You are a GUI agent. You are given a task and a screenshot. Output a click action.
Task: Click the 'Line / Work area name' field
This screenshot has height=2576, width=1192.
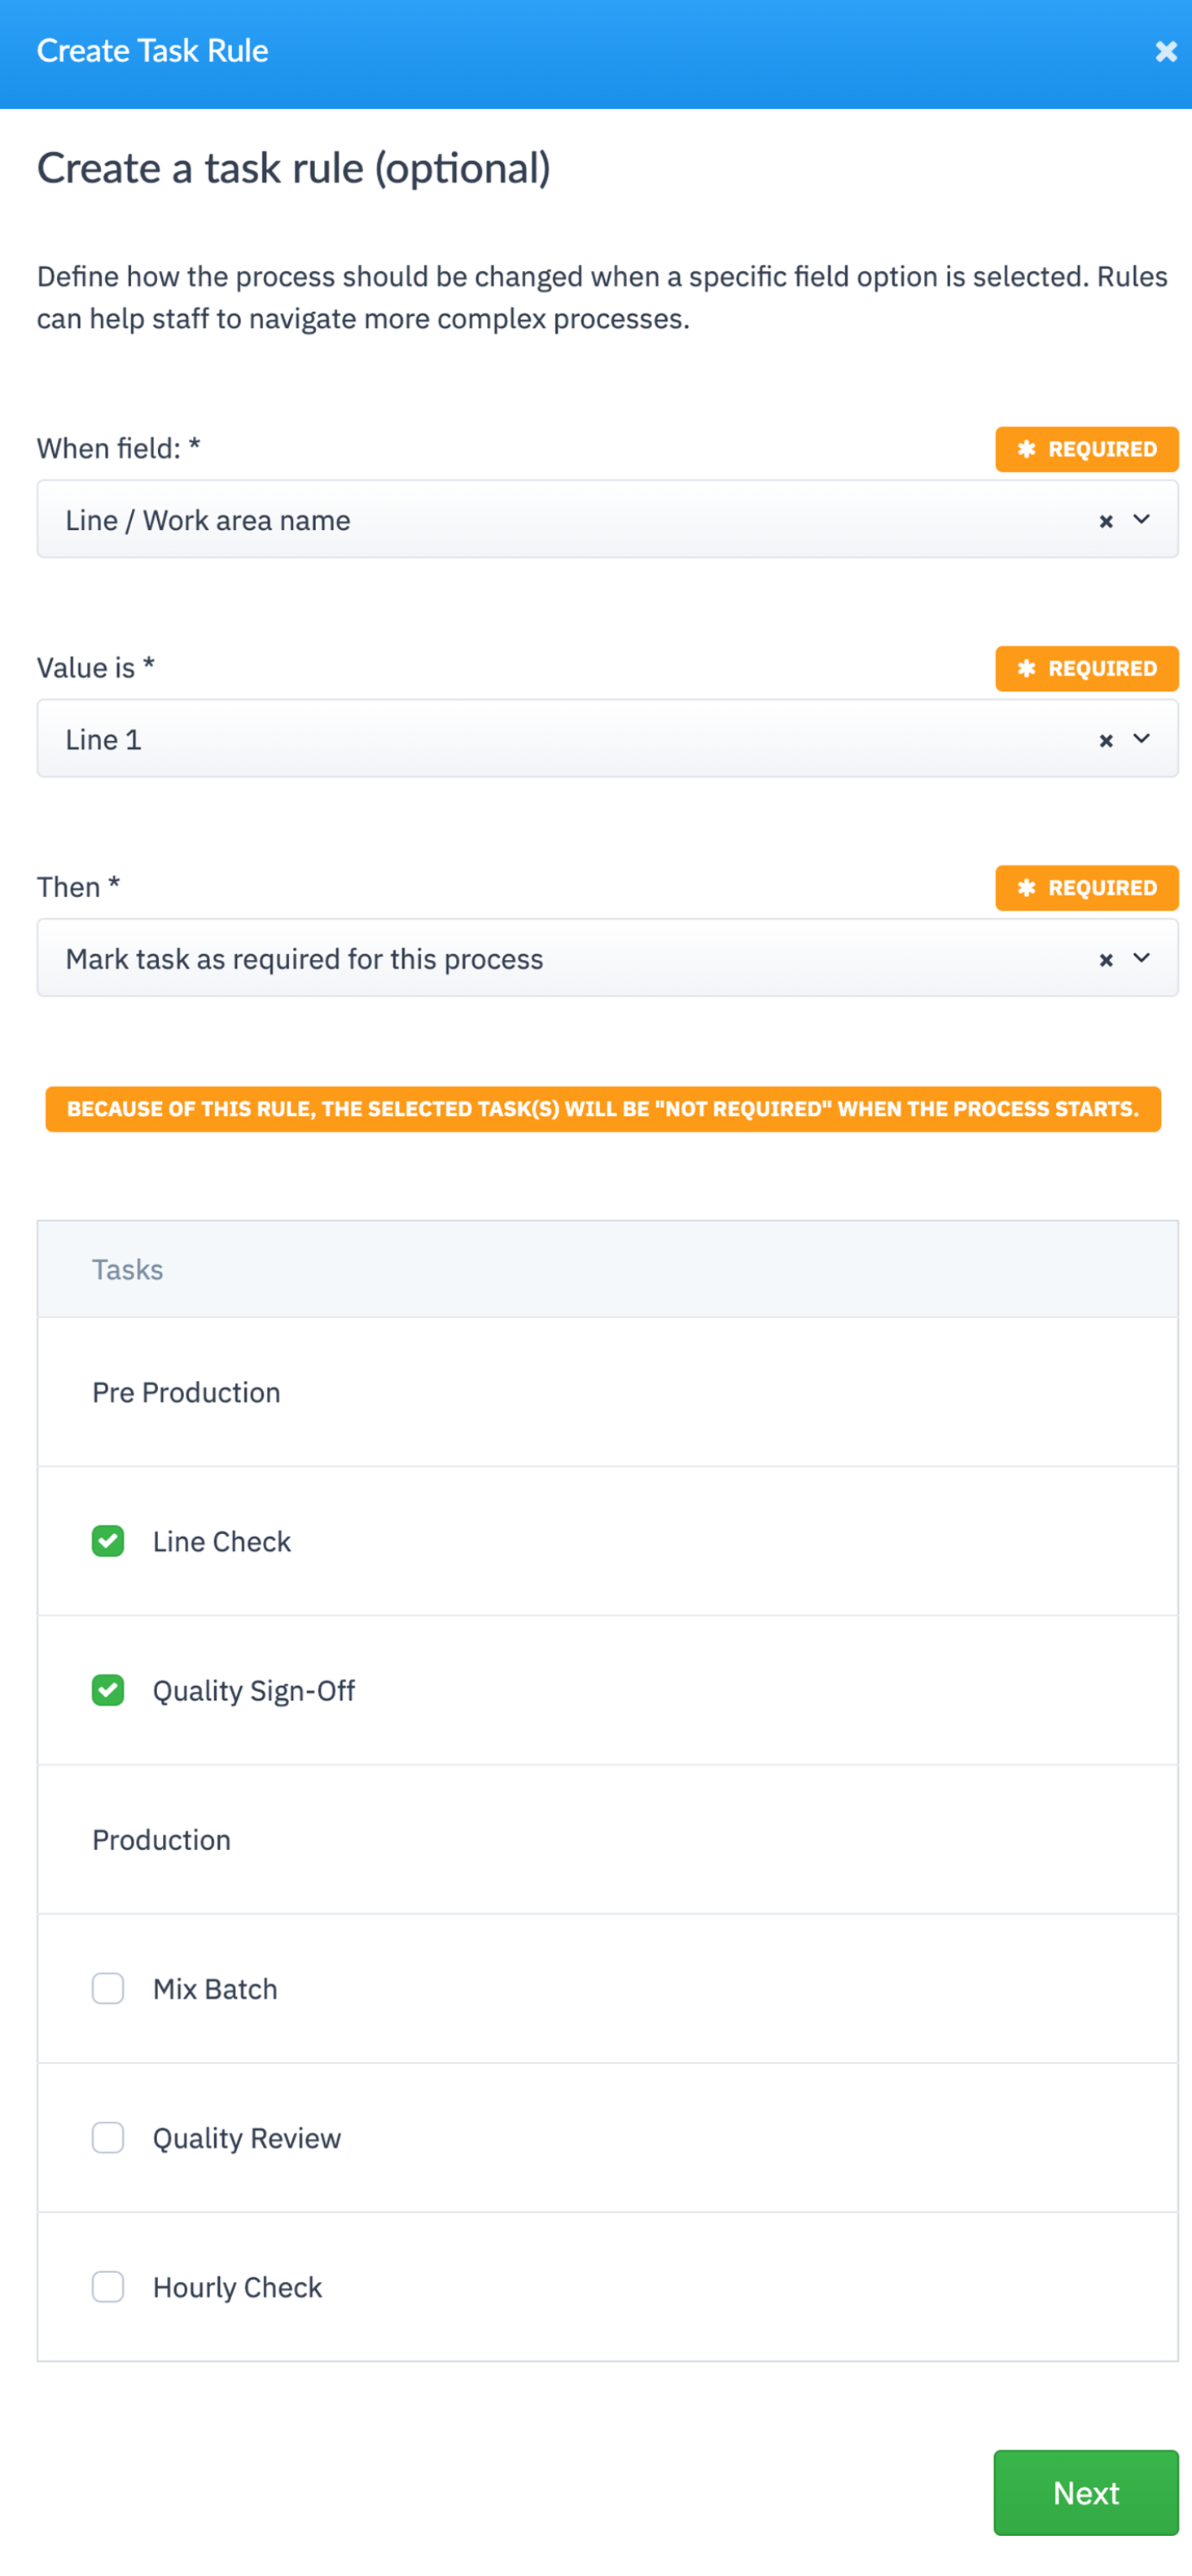click(x=560, y=520)
